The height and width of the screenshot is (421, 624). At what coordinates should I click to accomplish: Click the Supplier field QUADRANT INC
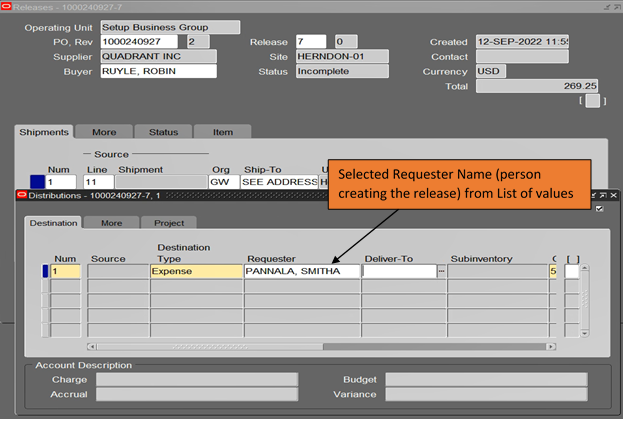(159, 57)
